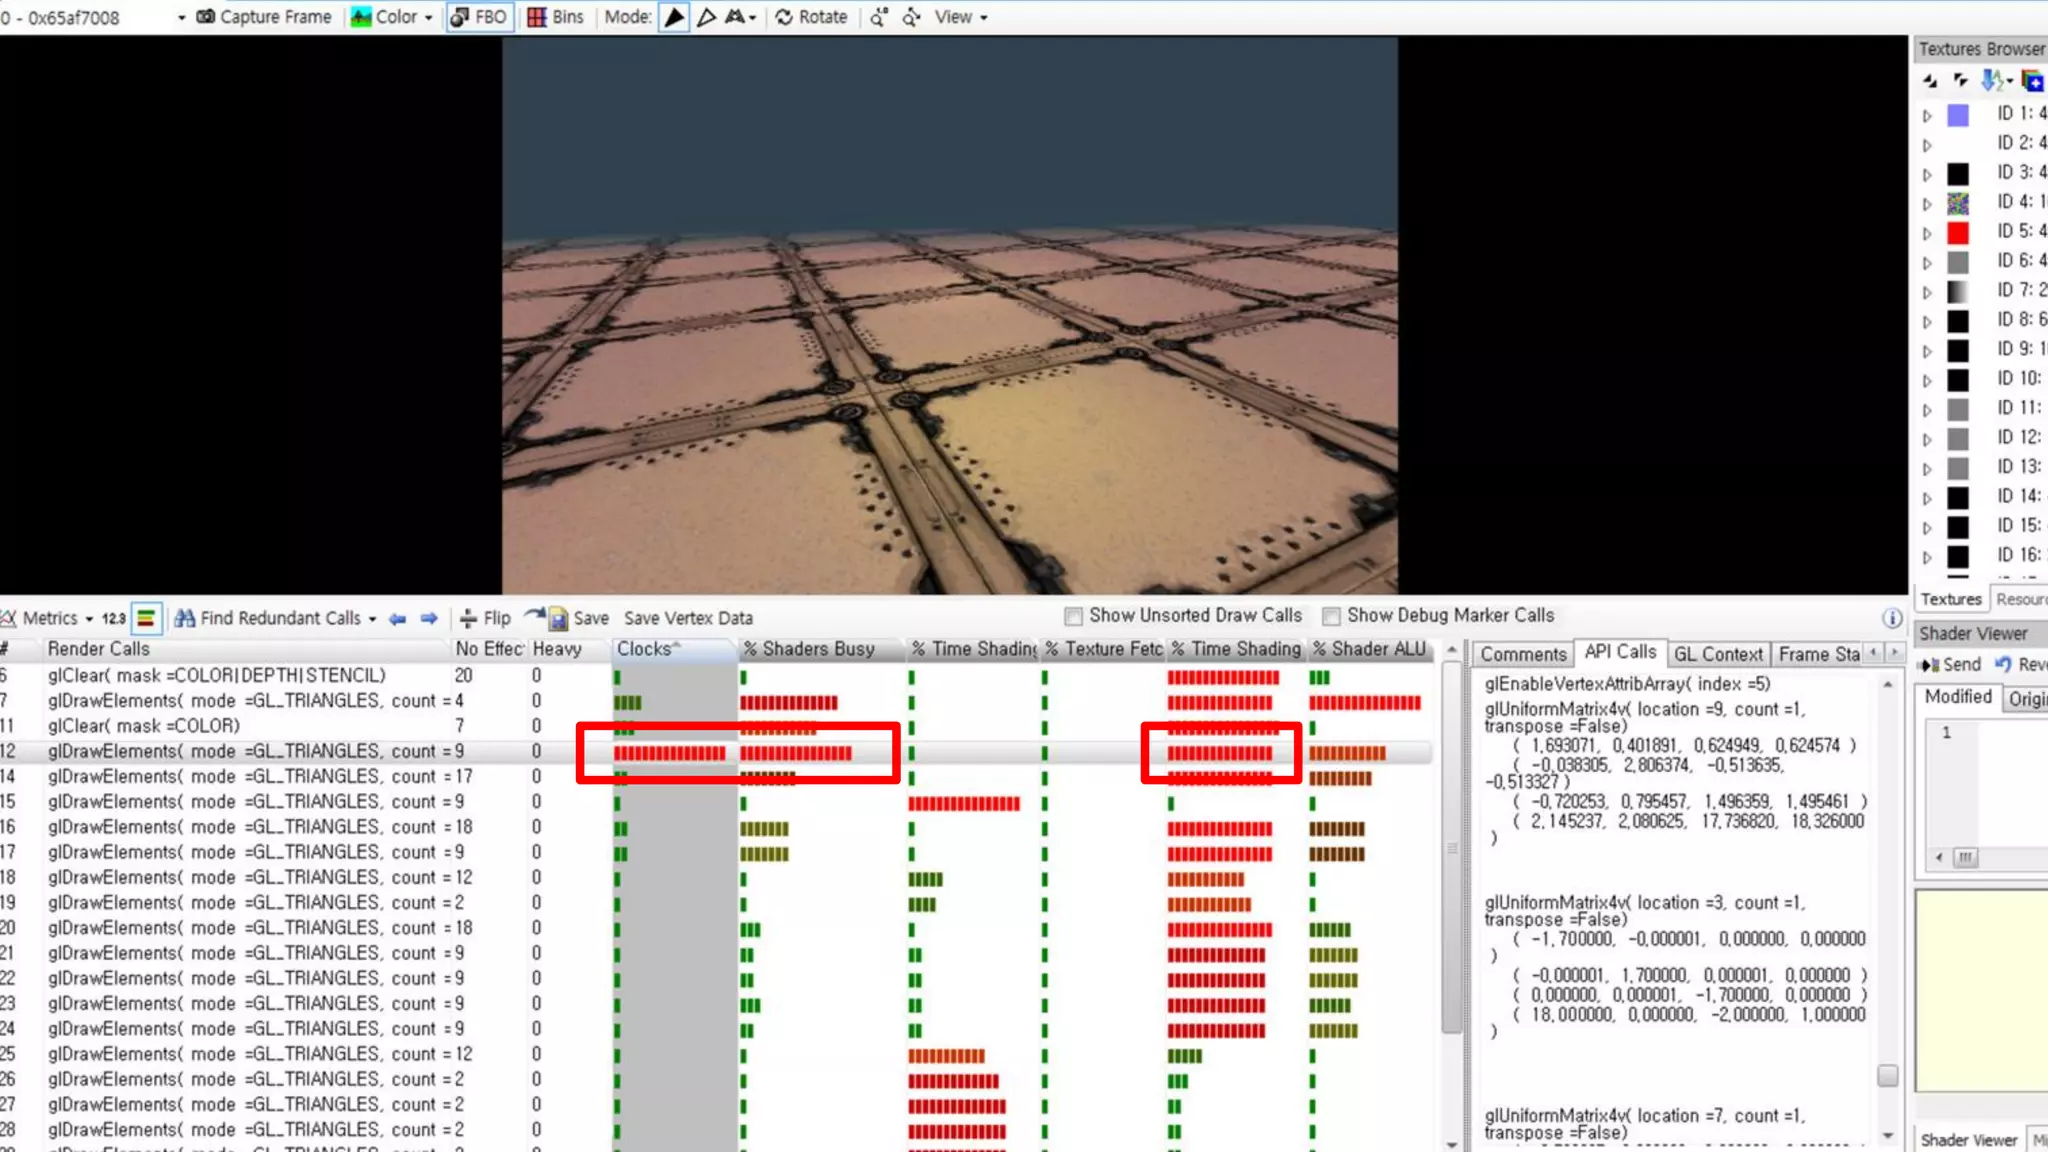Switch to the GL Context tab
The height and width of the screenshot is (1152, 2048).
(1717, 654)
